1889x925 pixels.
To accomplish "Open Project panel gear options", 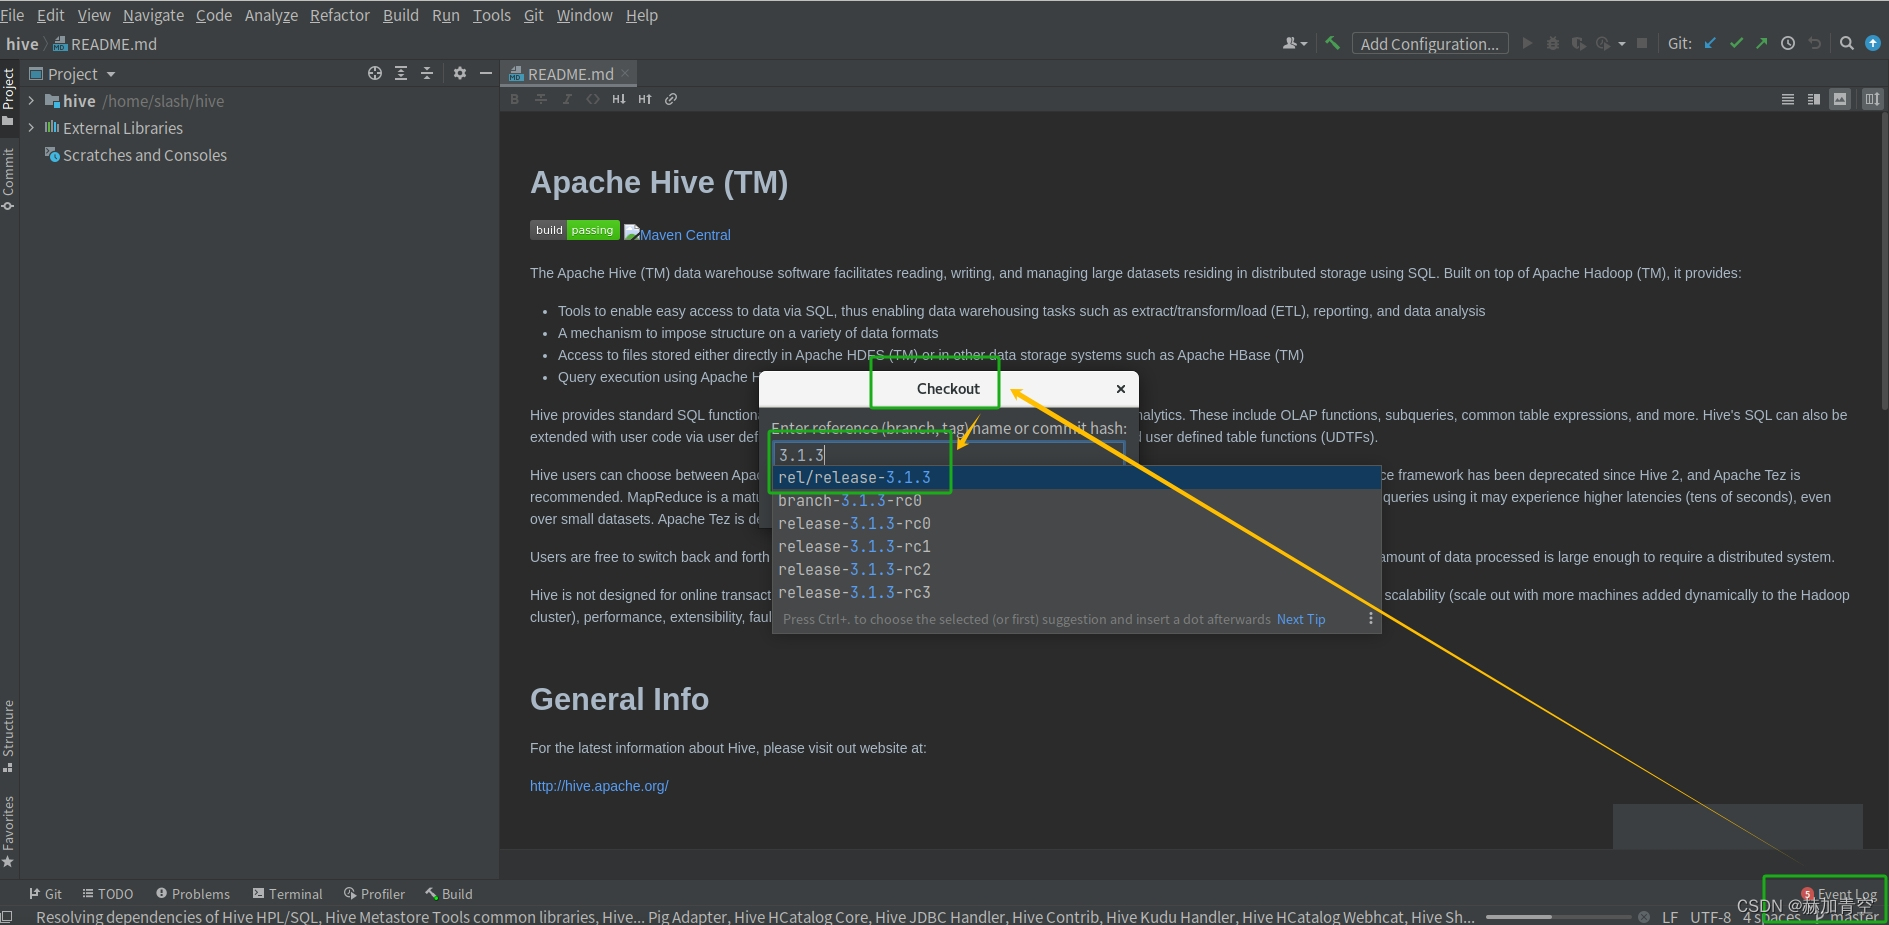I will click(x=460, y=73).
